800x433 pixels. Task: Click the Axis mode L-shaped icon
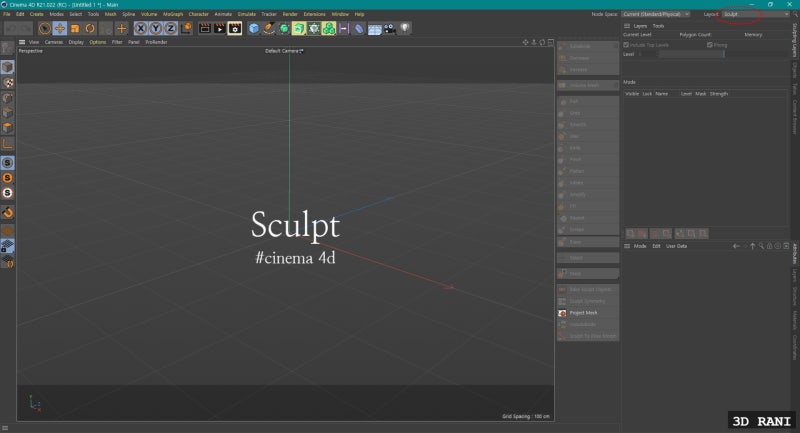coord(8,144)
